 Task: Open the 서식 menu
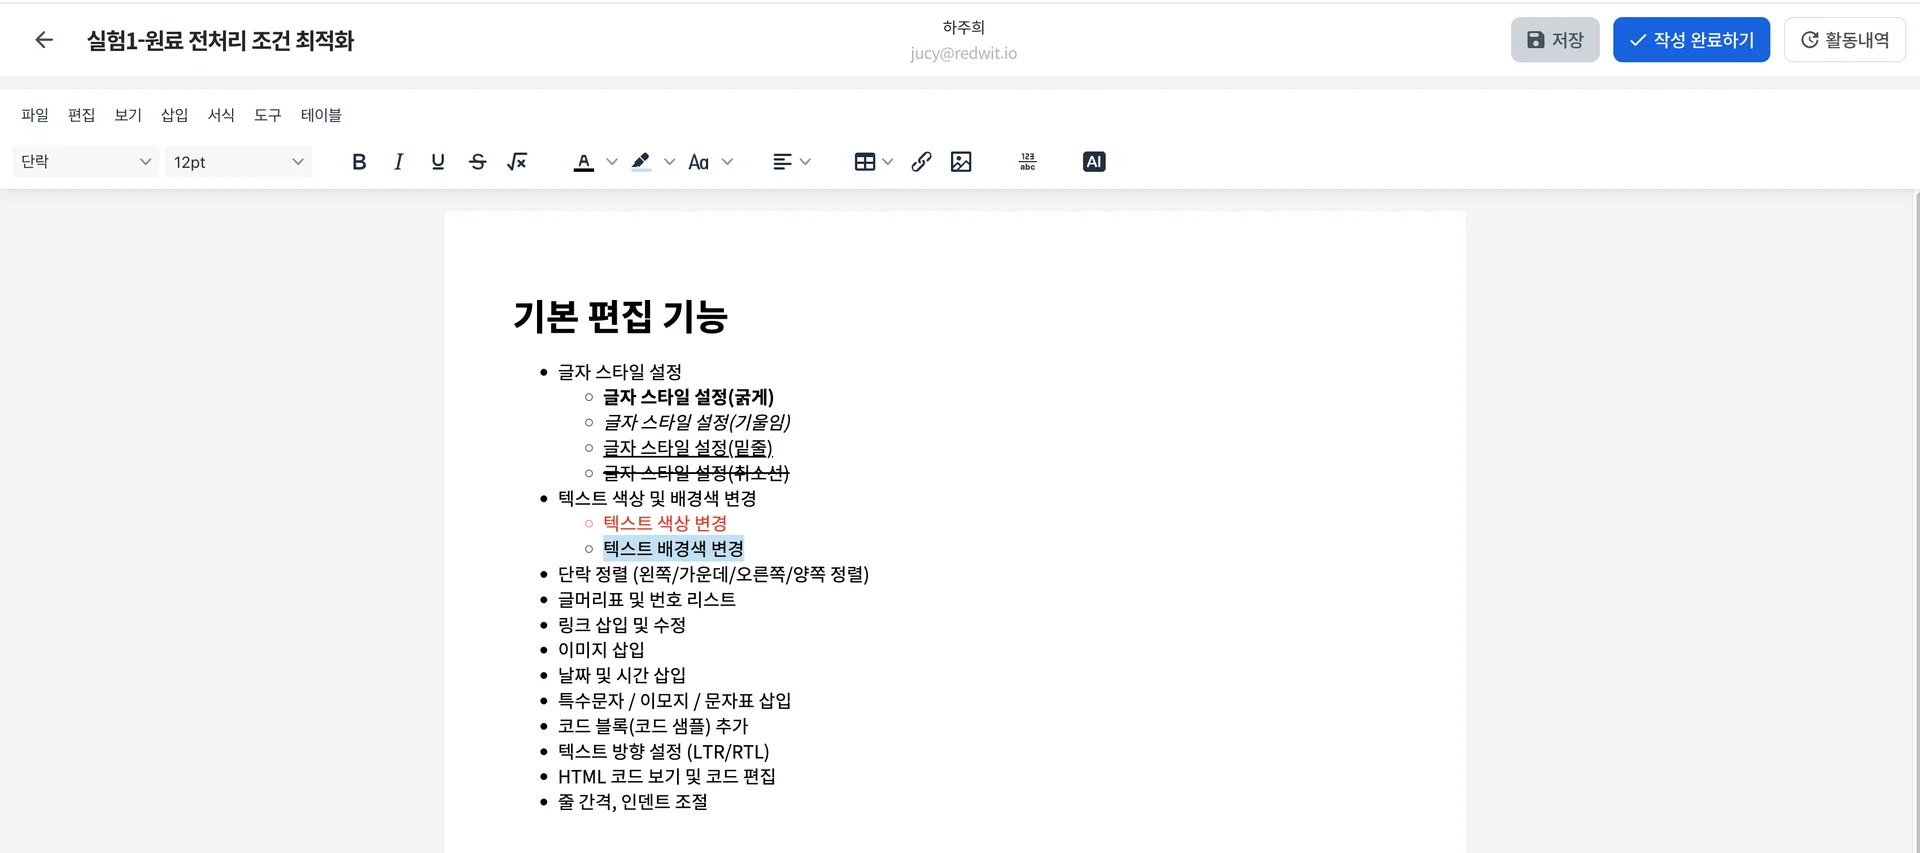[221, 115]
